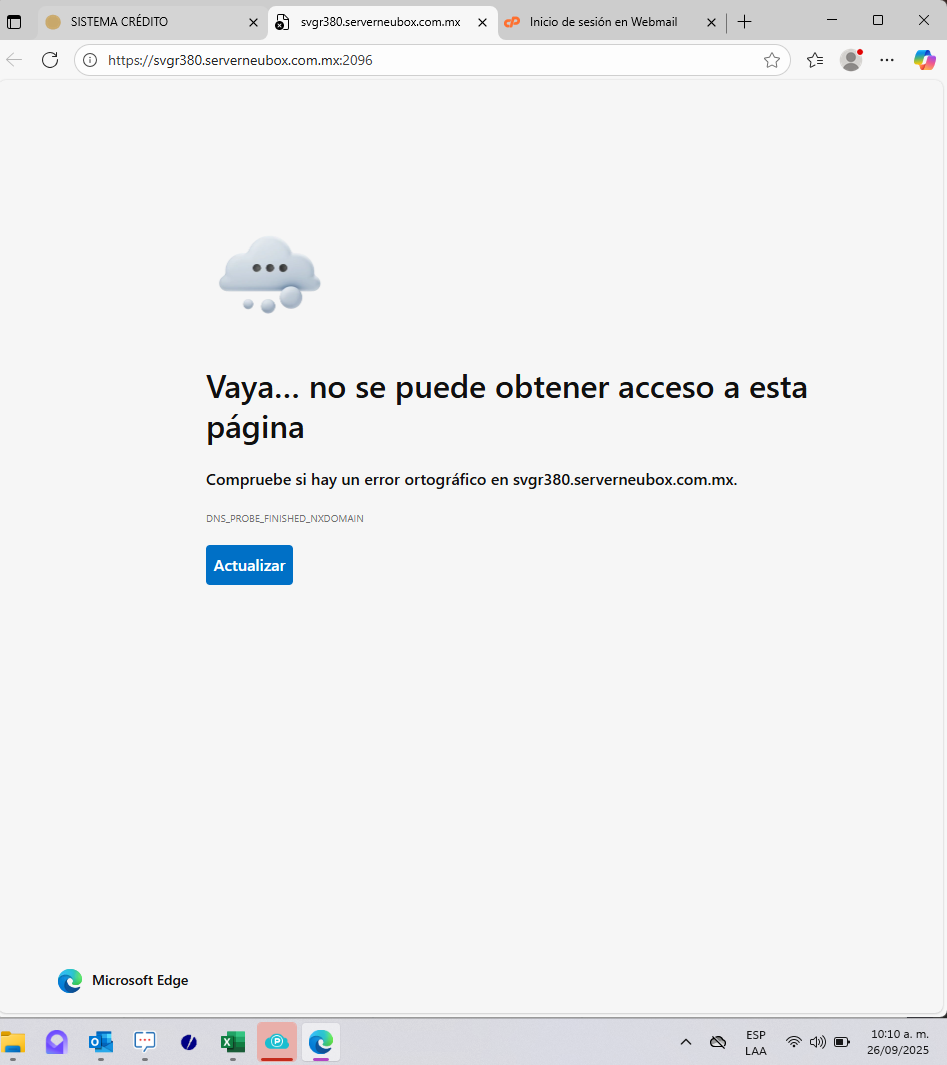Open the Favorites list icon
Image resolution: width=947 pixels, height=1065 pixels.
(815, 60)
